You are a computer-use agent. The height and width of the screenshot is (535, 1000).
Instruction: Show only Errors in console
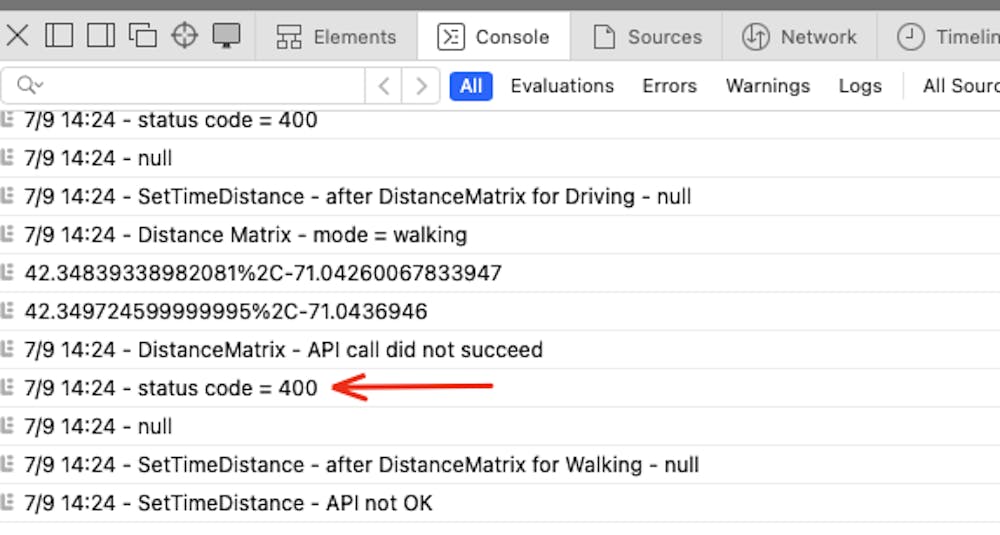[669, 86]
